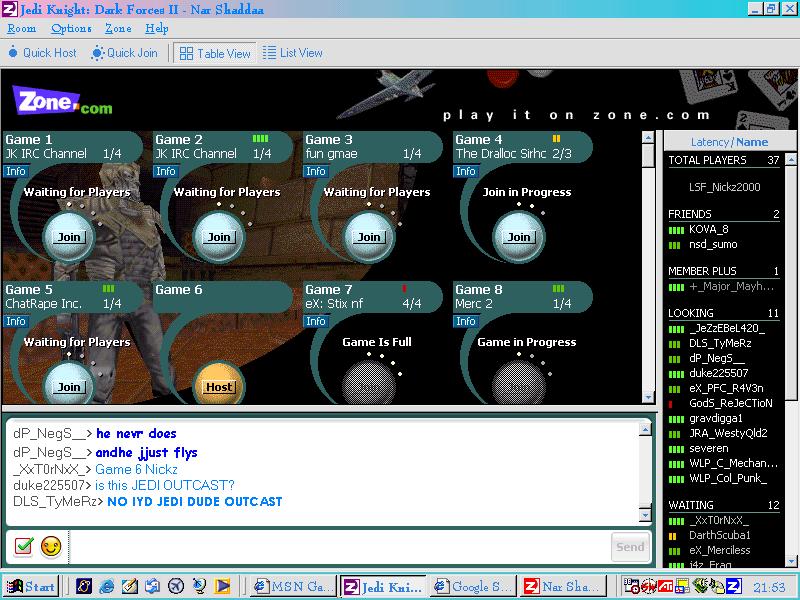
Task: Join Game 2 JK IRC Channel
Action: [219, 237]
